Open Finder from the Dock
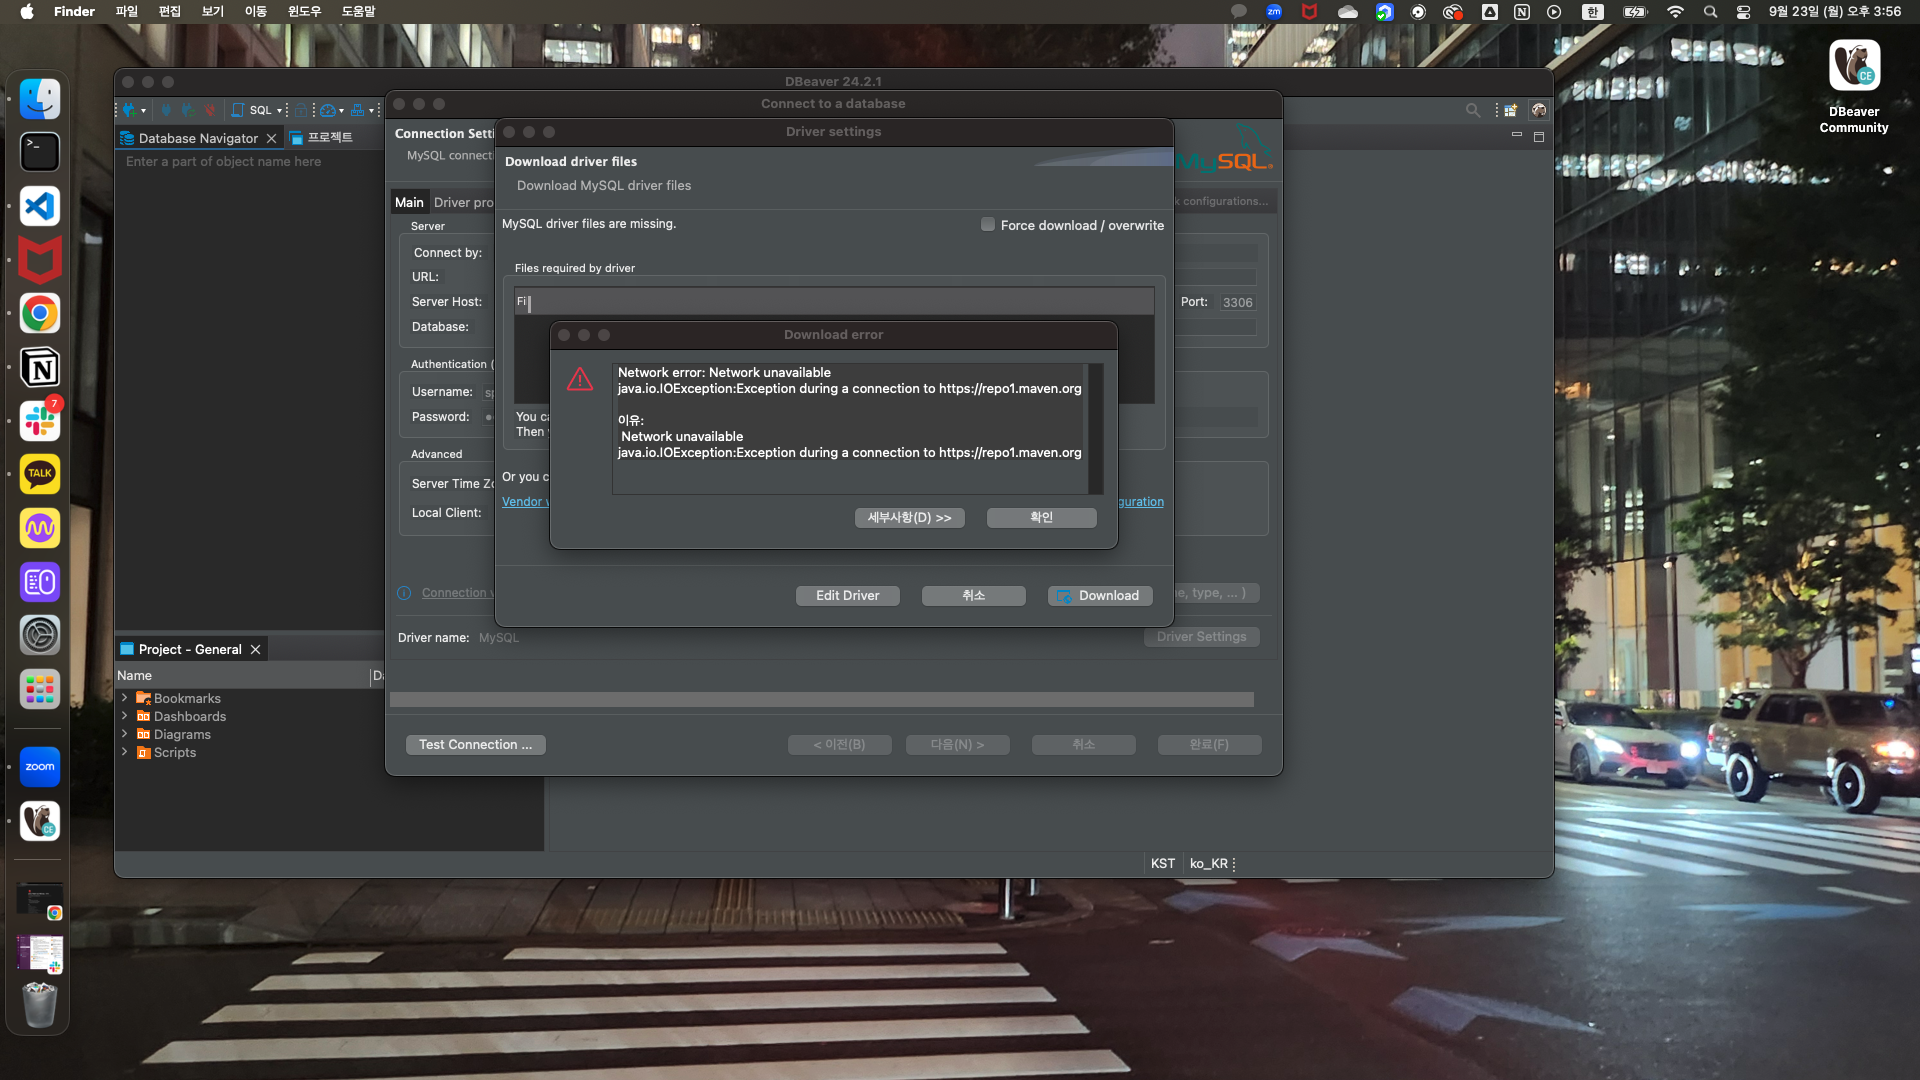Viewport: 1920px width, 1080px height. tap(40, 99)
